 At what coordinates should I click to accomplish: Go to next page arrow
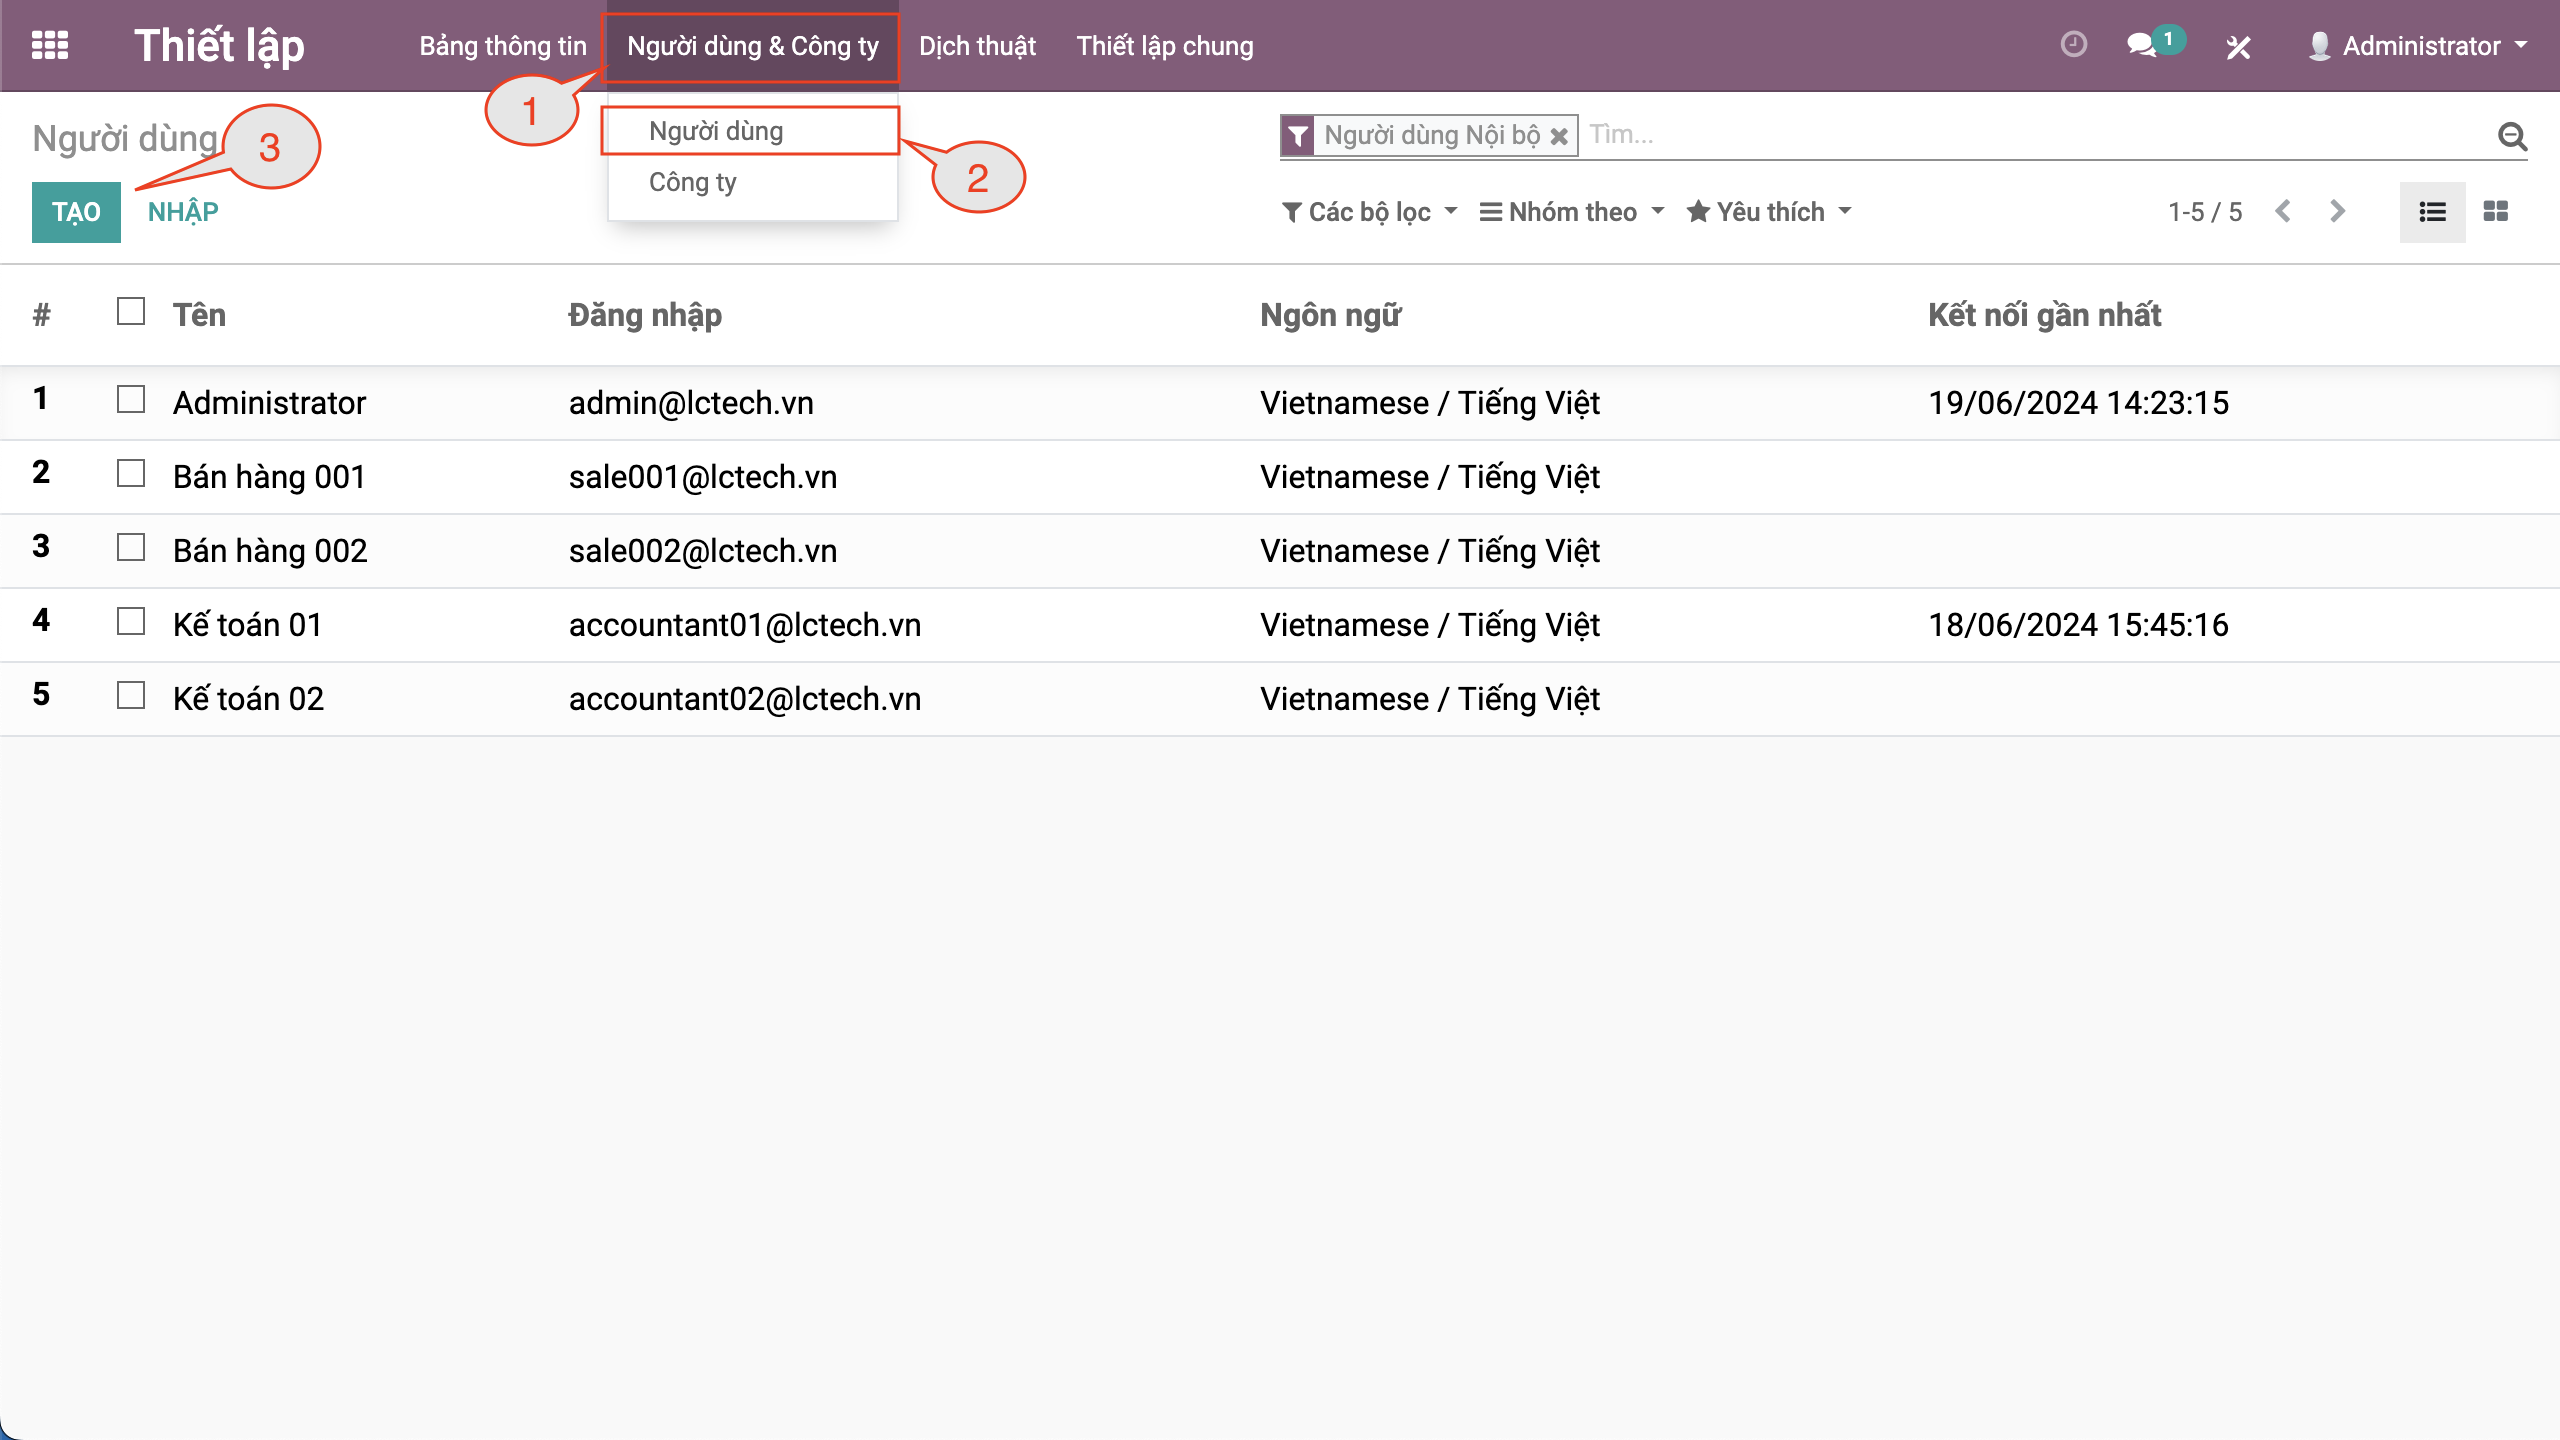point(2336,211)
